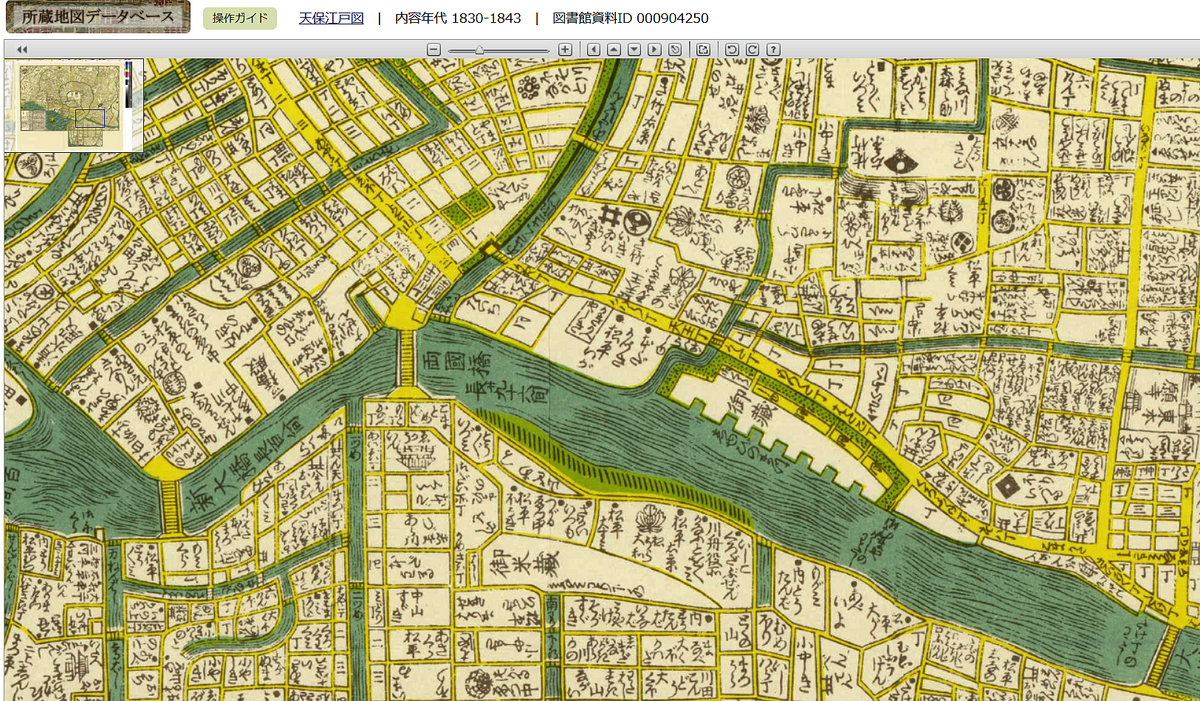The image size is (1200, 701).
Task: Pan the map up with arrow button
Action: coord(614,49)
